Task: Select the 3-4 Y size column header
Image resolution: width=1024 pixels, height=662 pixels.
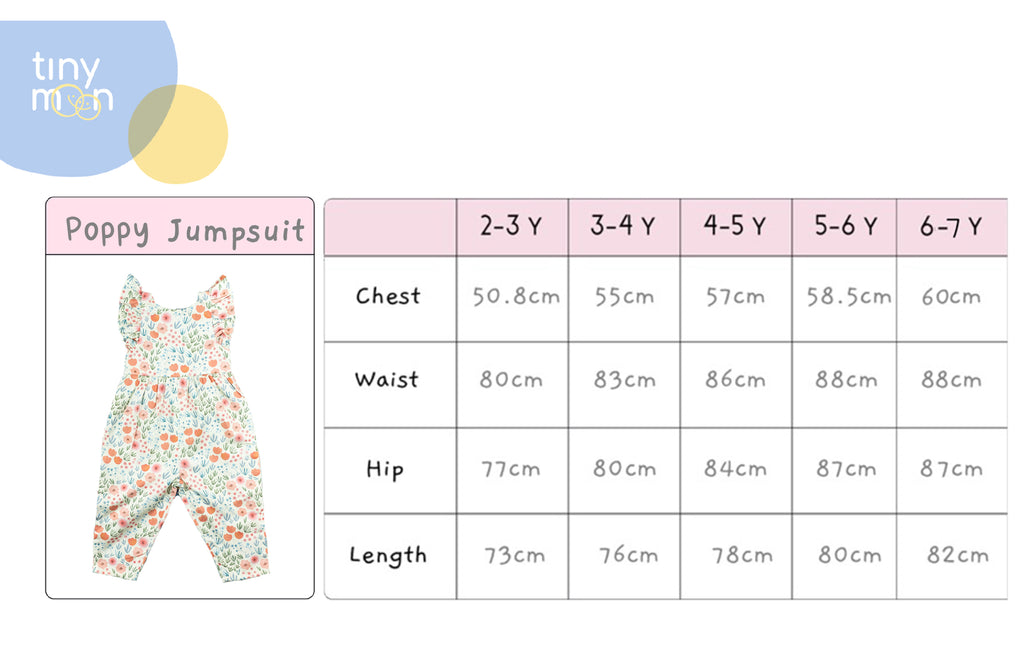Action: pos(624,227)
